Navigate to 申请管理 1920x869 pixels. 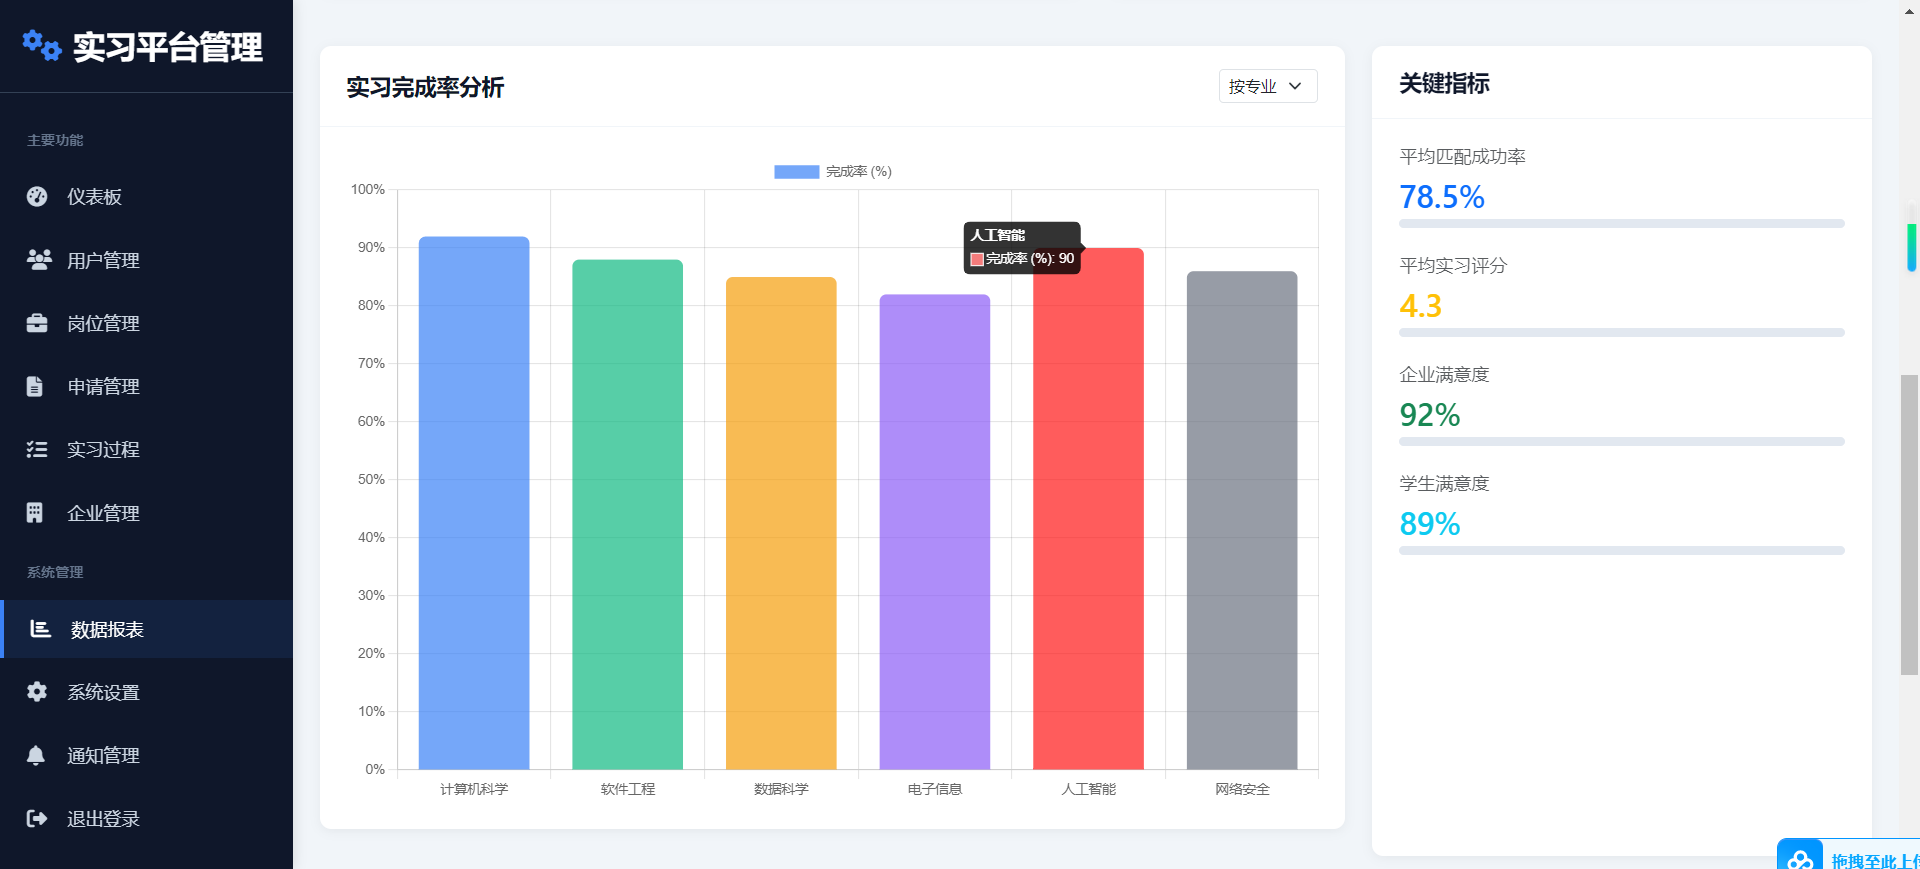[147, 386]
